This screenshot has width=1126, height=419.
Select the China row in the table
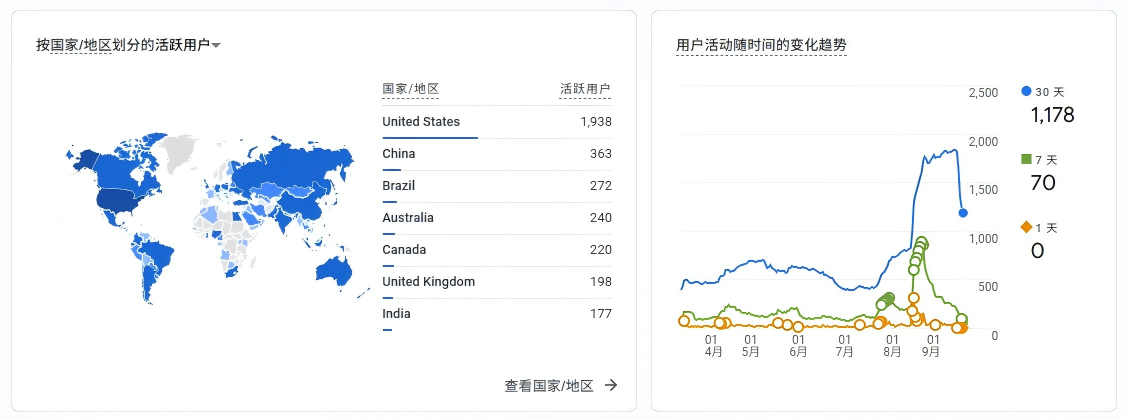click(497, 155)
